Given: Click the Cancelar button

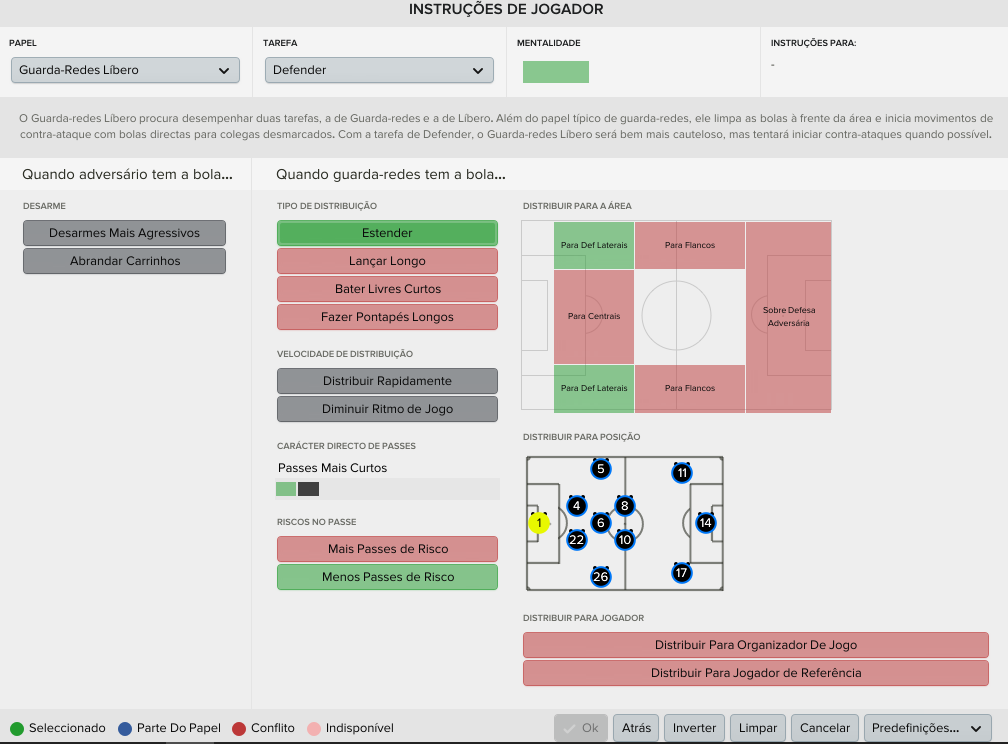Looking at the screenshot, I should [825, 728].
